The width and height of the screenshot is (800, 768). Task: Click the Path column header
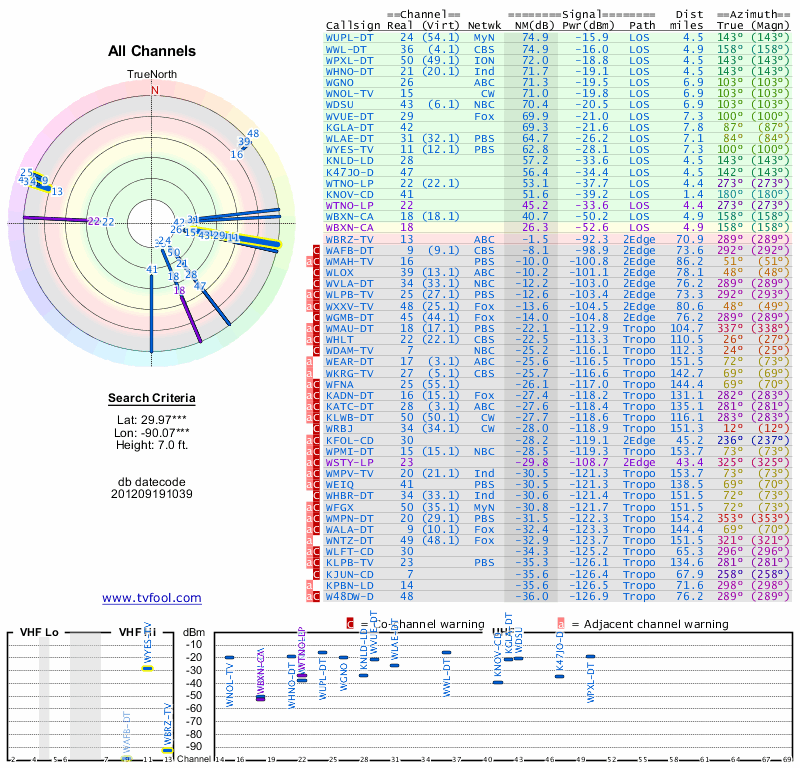click(642, 26)
